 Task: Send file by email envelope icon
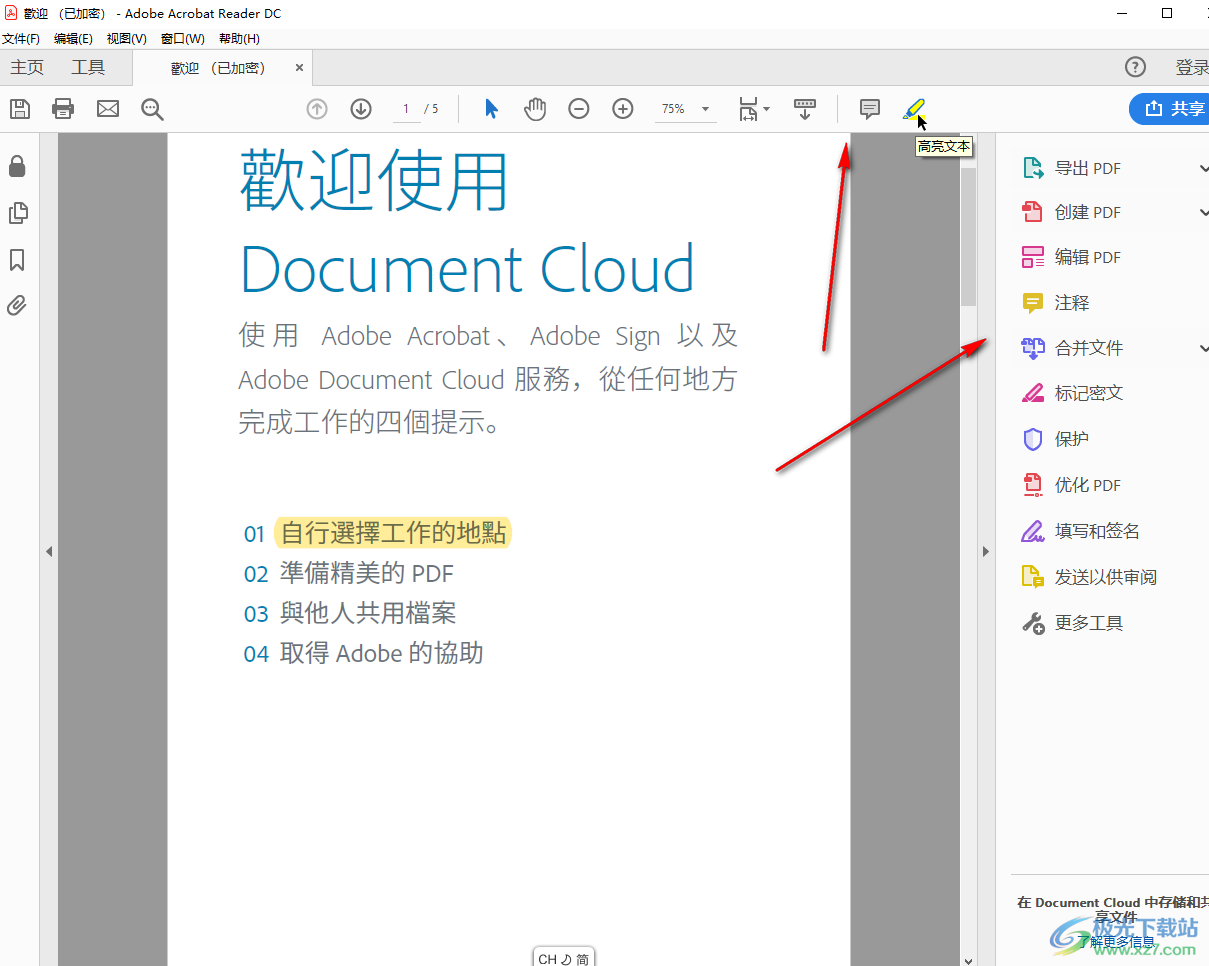pyautogui.click(x=108, y=109)
